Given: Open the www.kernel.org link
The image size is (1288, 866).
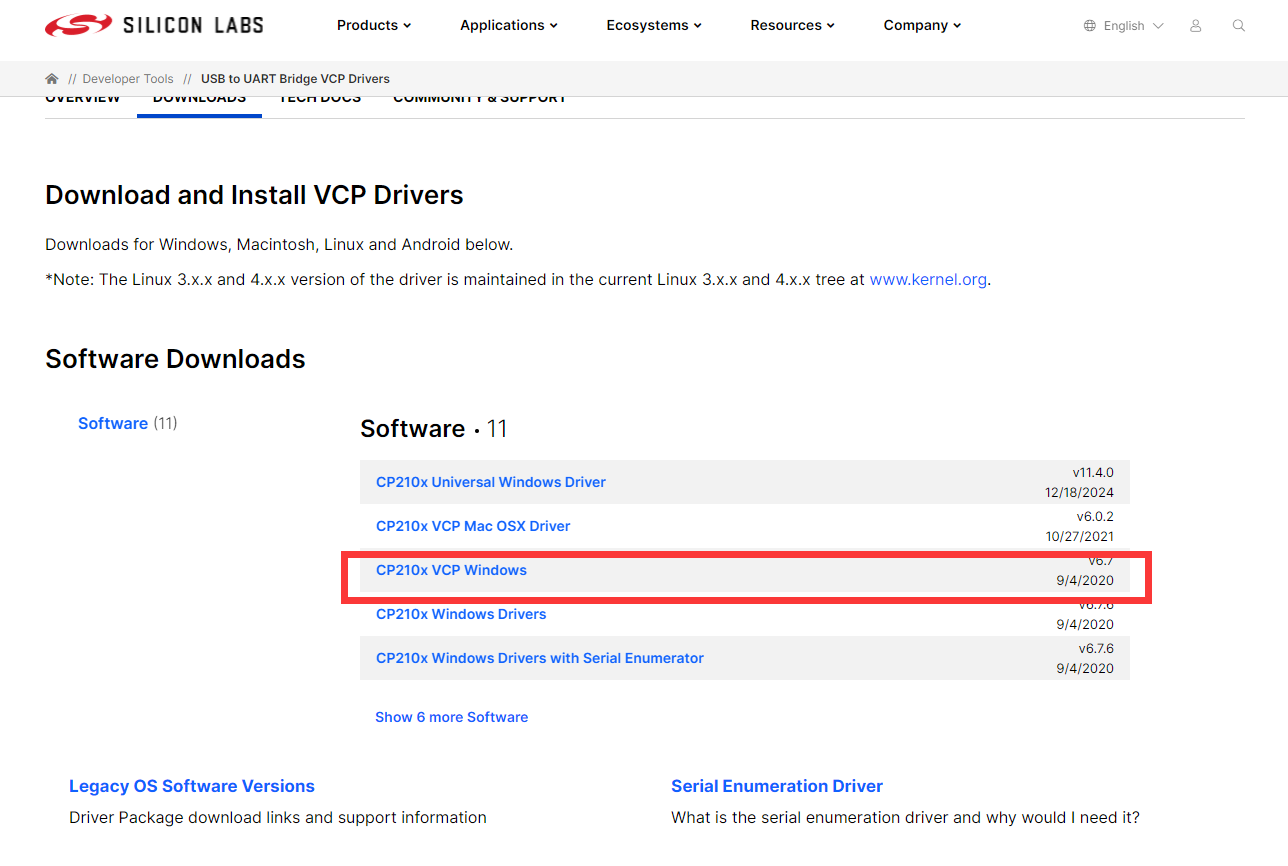Looking at the screenshot, I should coord(928,280).
